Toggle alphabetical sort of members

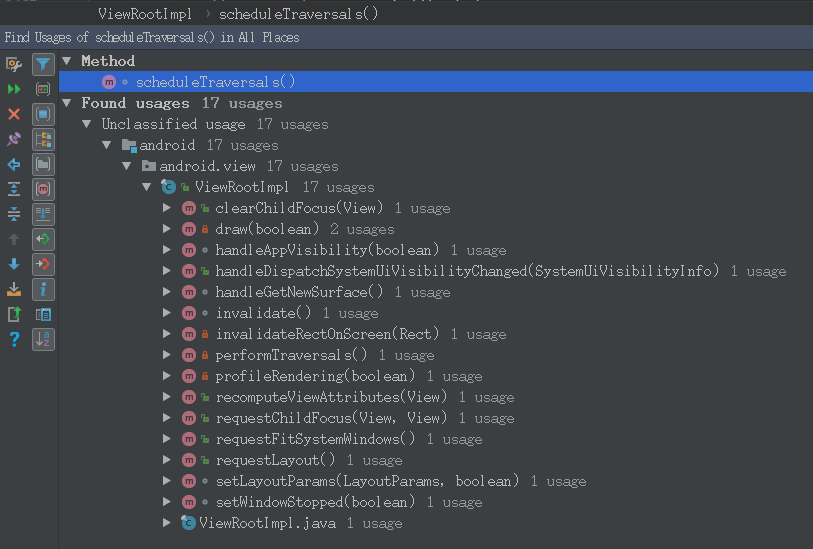tap(43, 340)
